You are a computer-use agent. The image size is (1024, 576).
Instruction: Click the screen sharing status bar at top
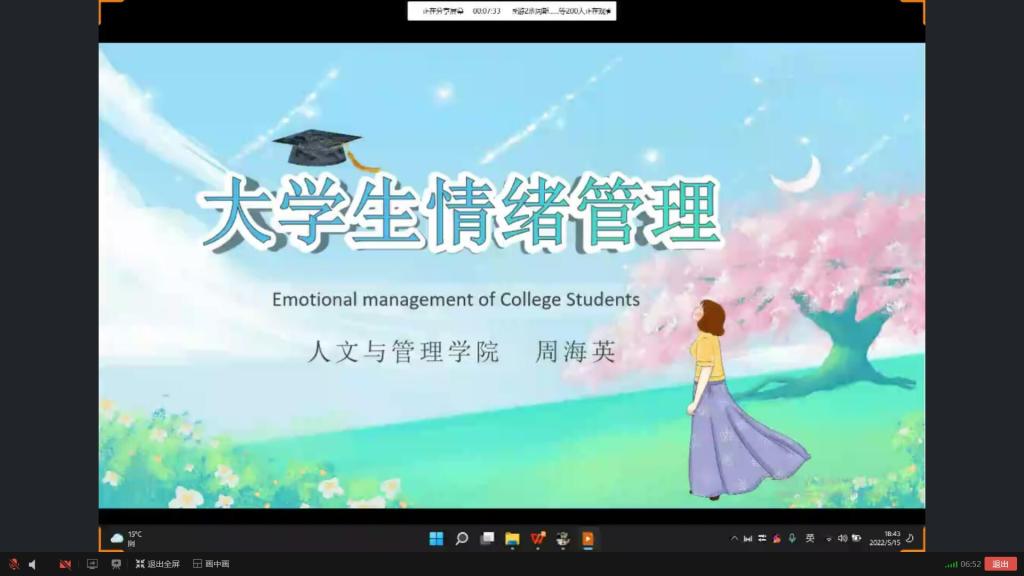click(x=511, y=11)
